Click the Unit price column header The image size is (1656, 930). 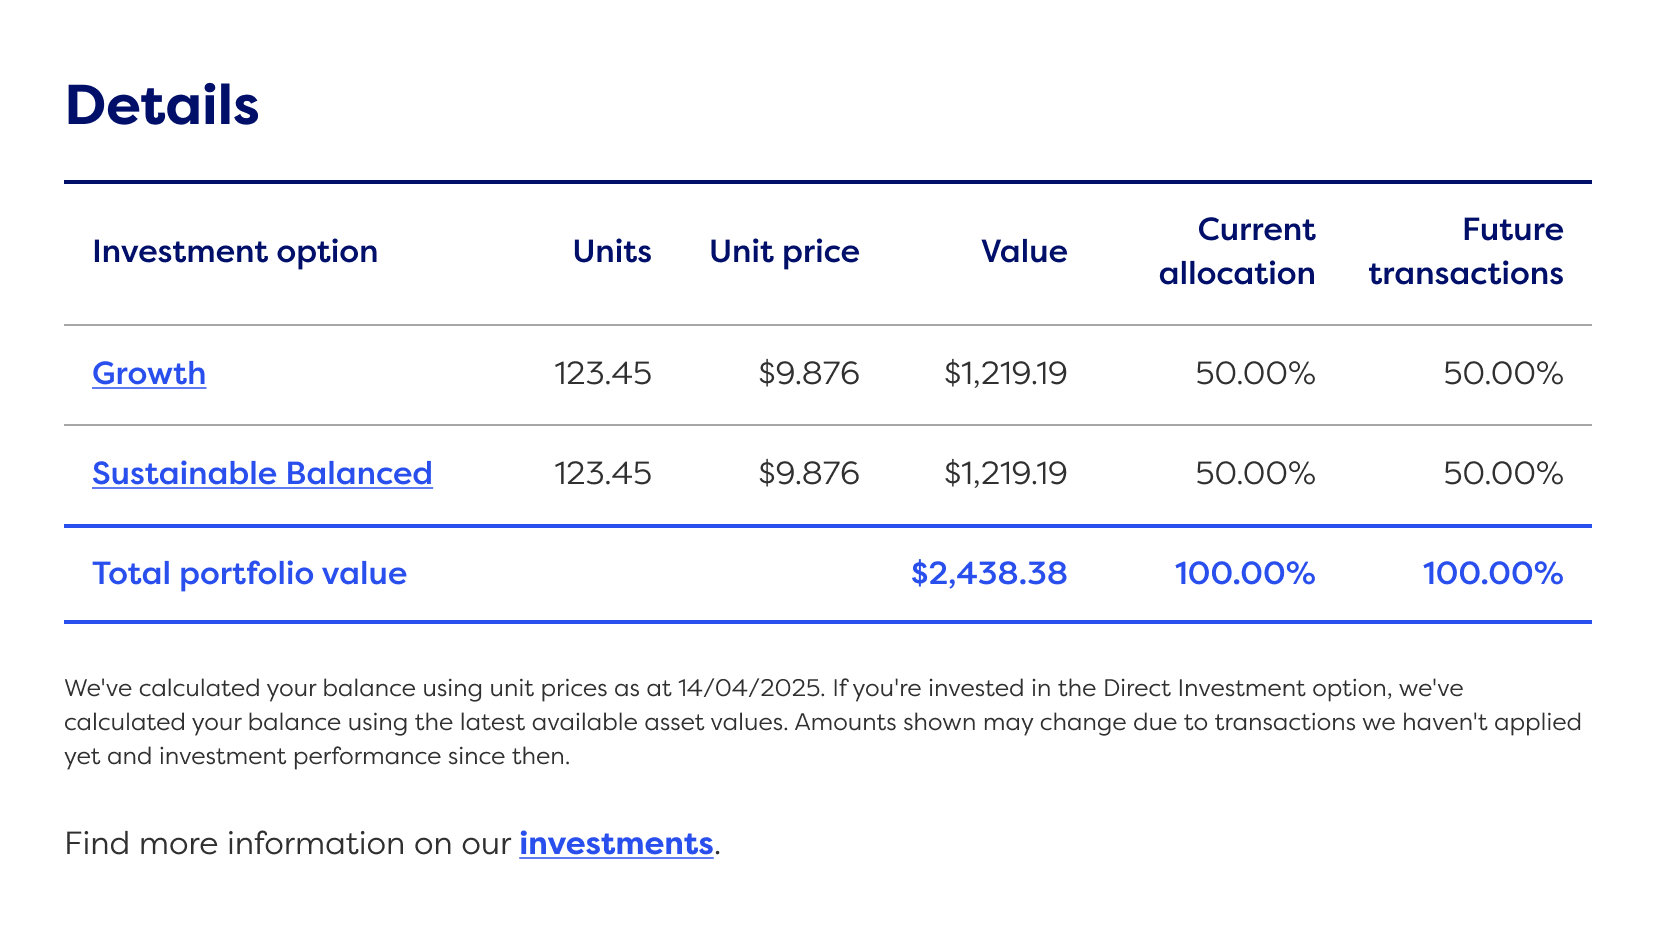784,251
